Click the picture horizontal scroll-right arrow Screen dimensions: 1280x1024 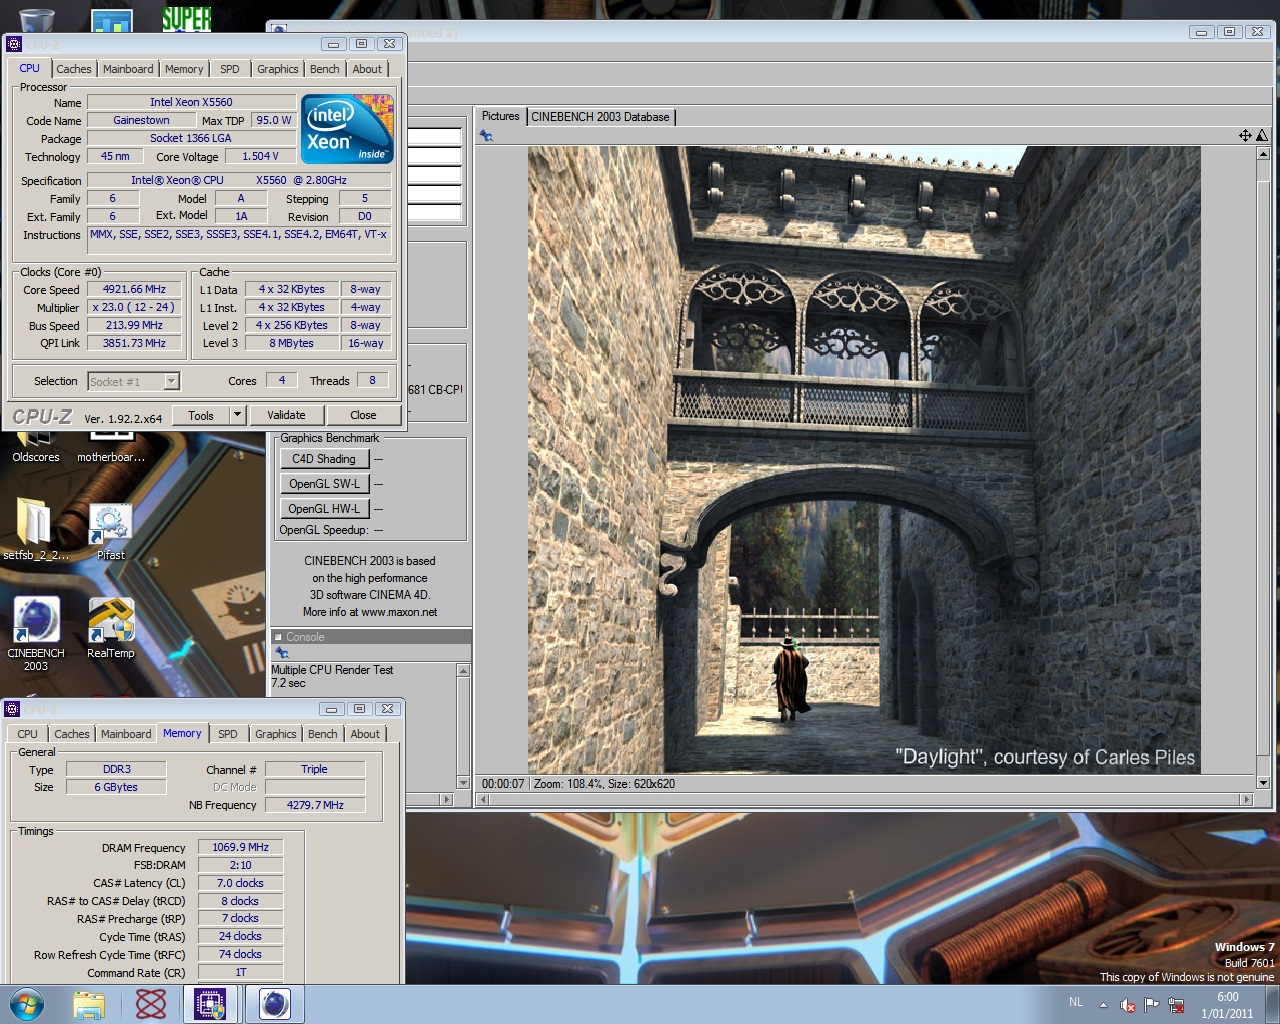pyautogui.click(x=1246, y=799)
